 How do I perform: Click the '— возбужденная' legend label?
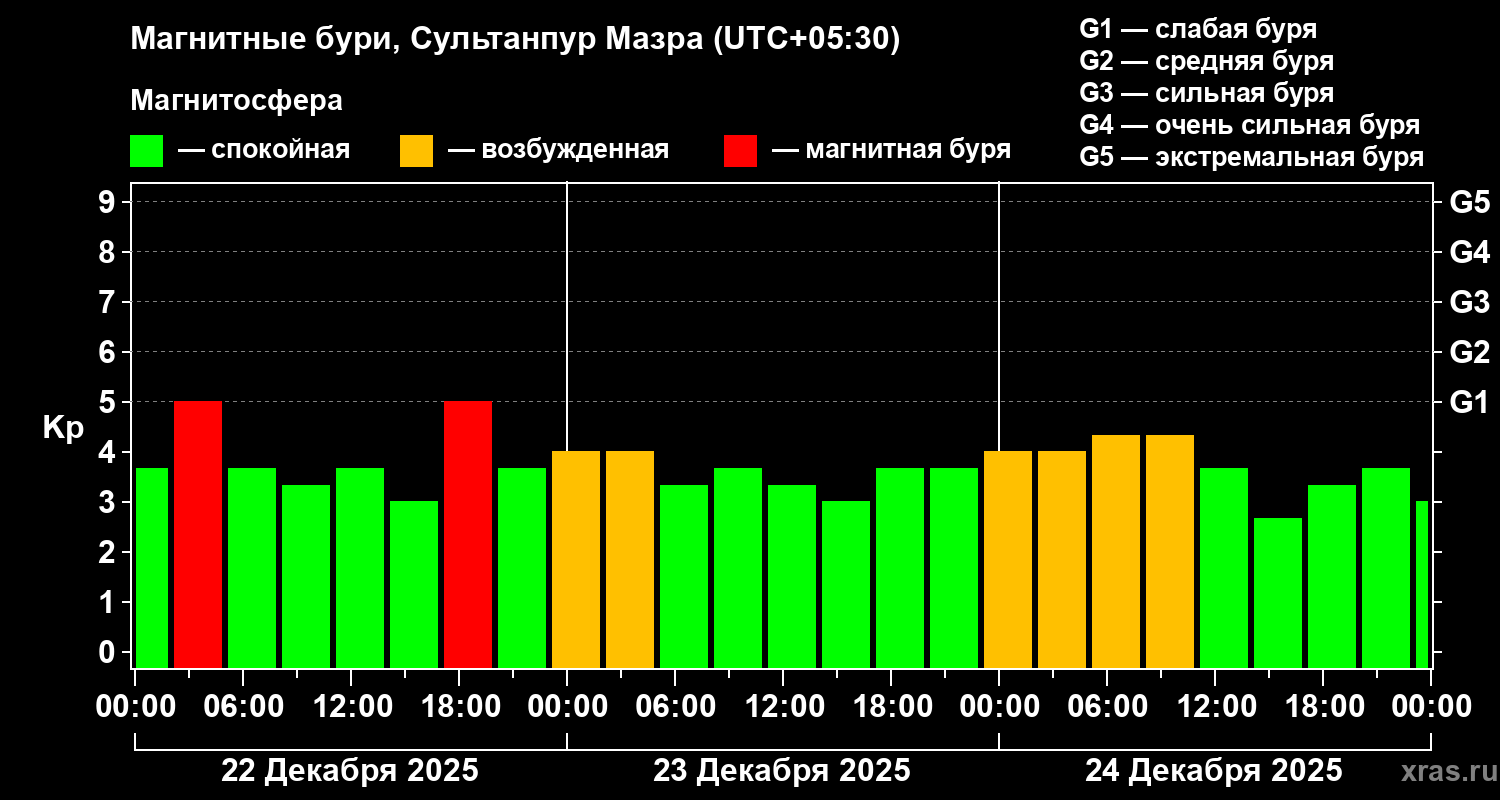[558, 150]
